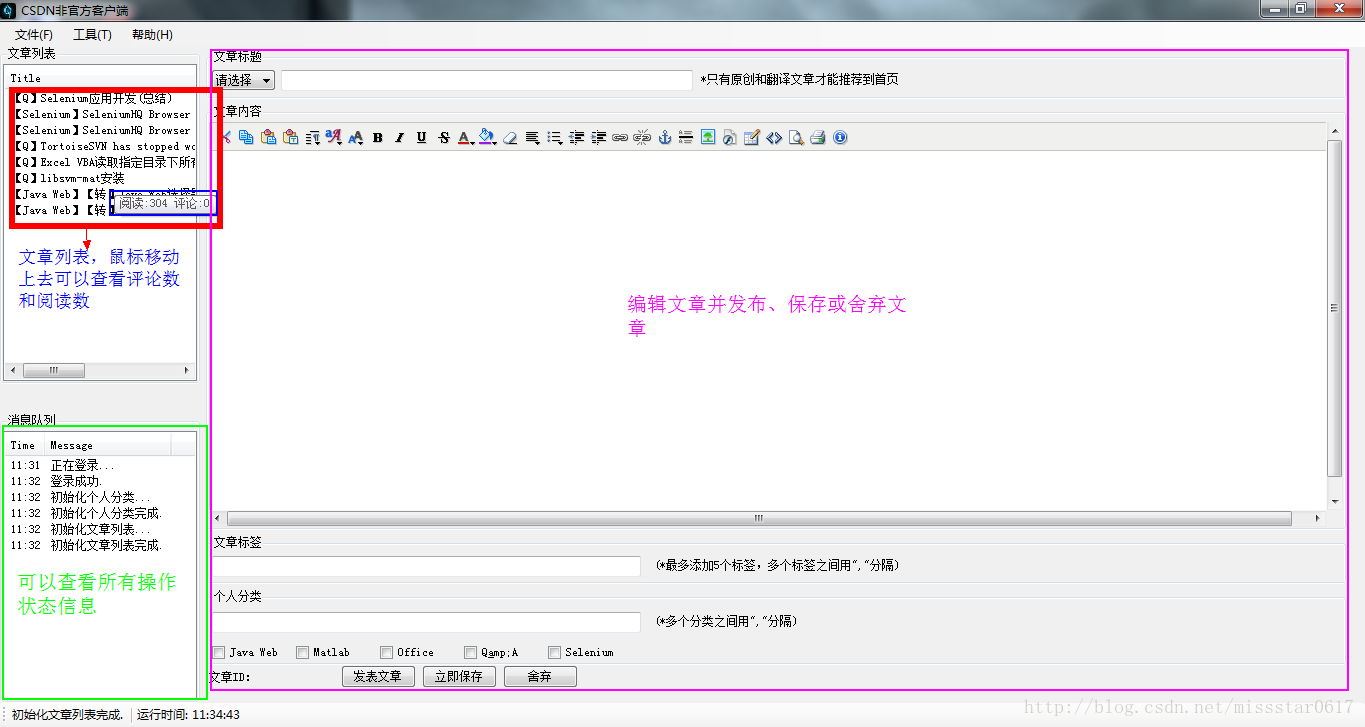1365x727 pixels.
Task: Click the article title input field
Action: [x=487, y=80]
